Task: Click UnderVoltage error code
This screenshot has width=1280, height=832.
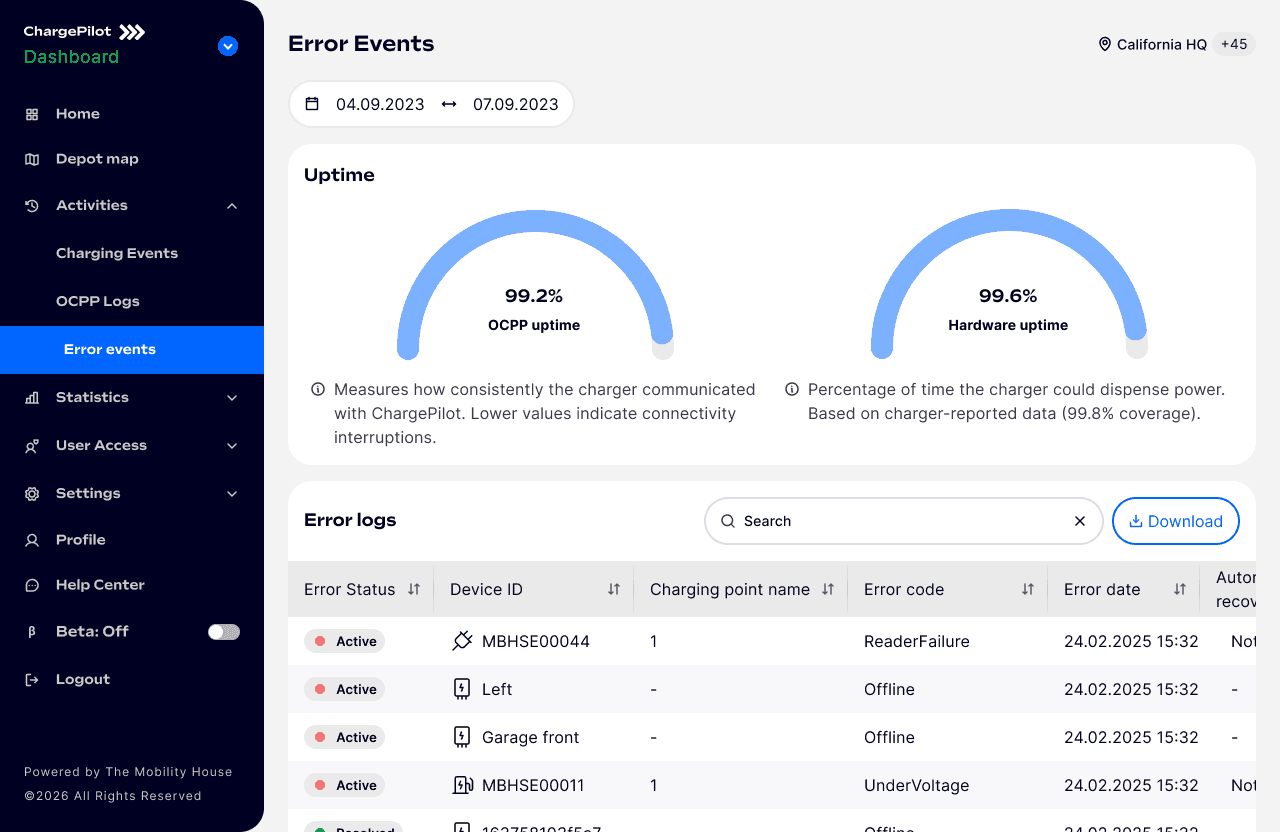Action: [x=917, y=785]
